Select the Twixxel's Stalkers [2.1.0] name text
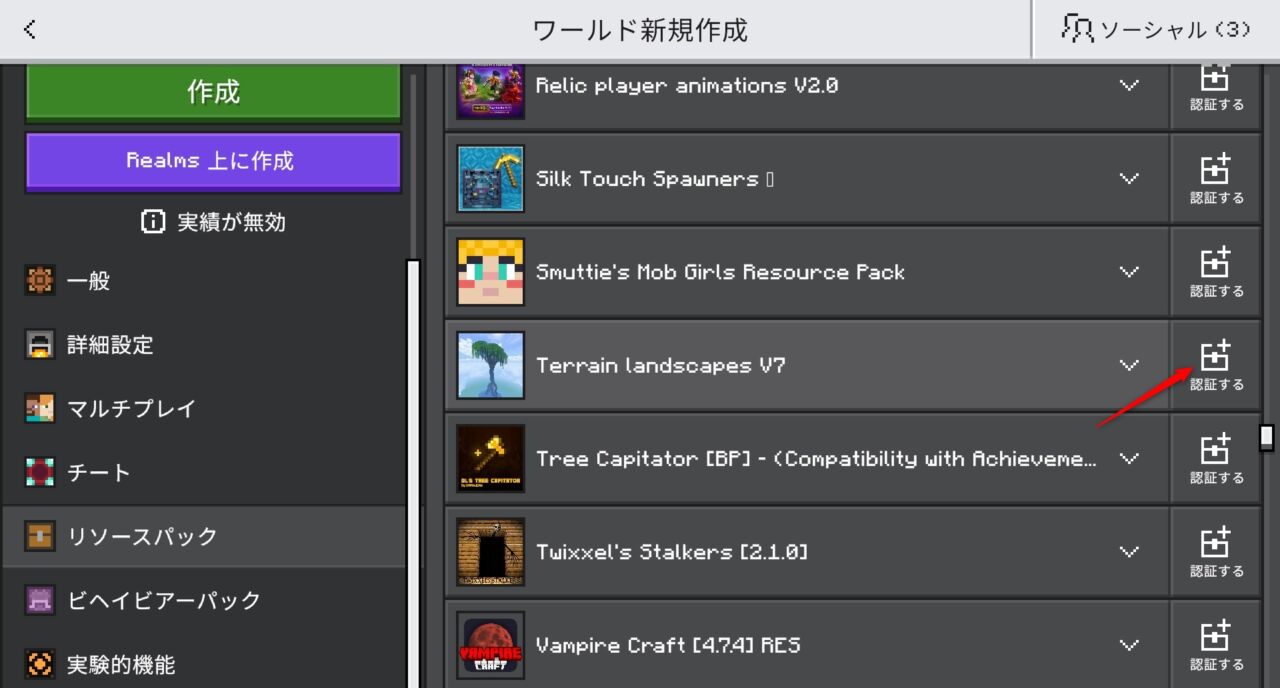This screenshot has width=1280, height=688. pyautogui.click(x=672, y=552)
